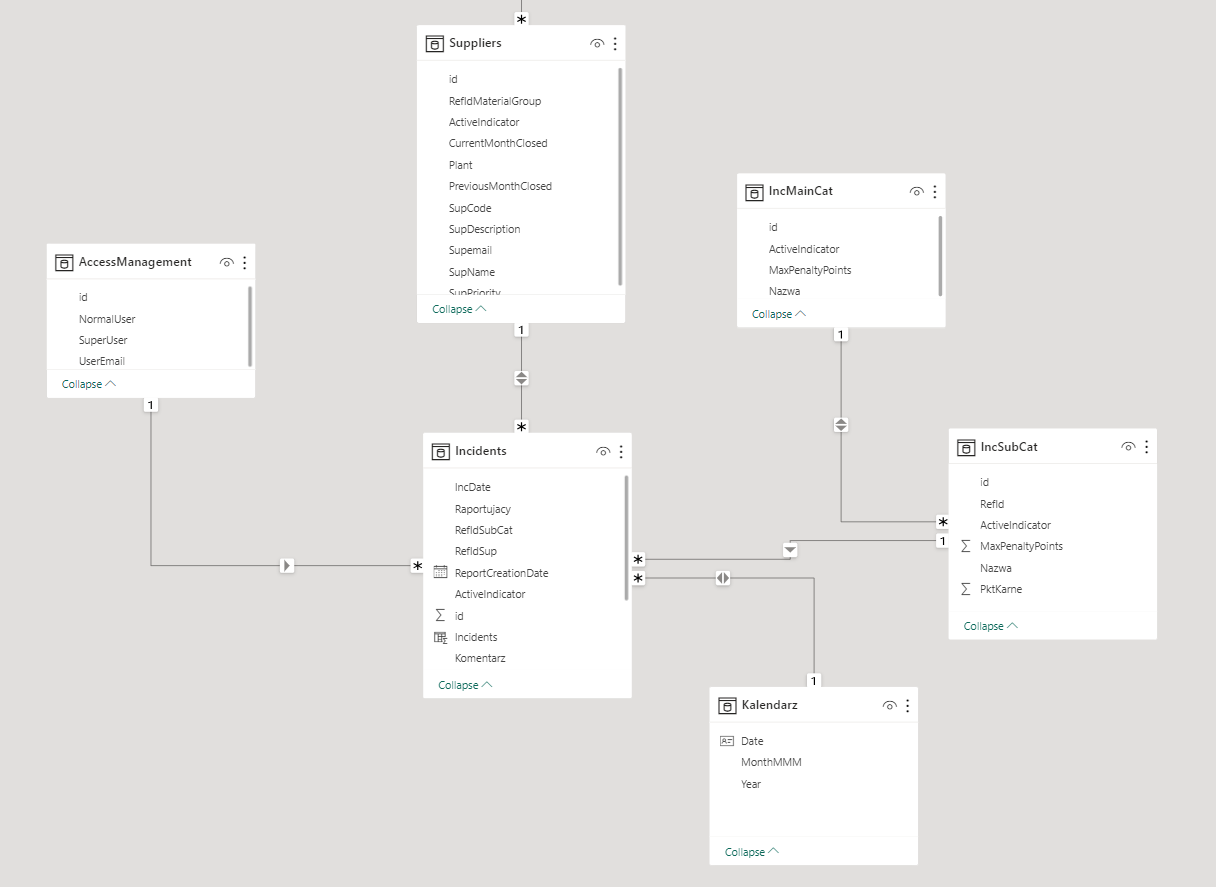
Task: Click identity icon beside Kalendarz Date field
Action: tap(727, 741)
